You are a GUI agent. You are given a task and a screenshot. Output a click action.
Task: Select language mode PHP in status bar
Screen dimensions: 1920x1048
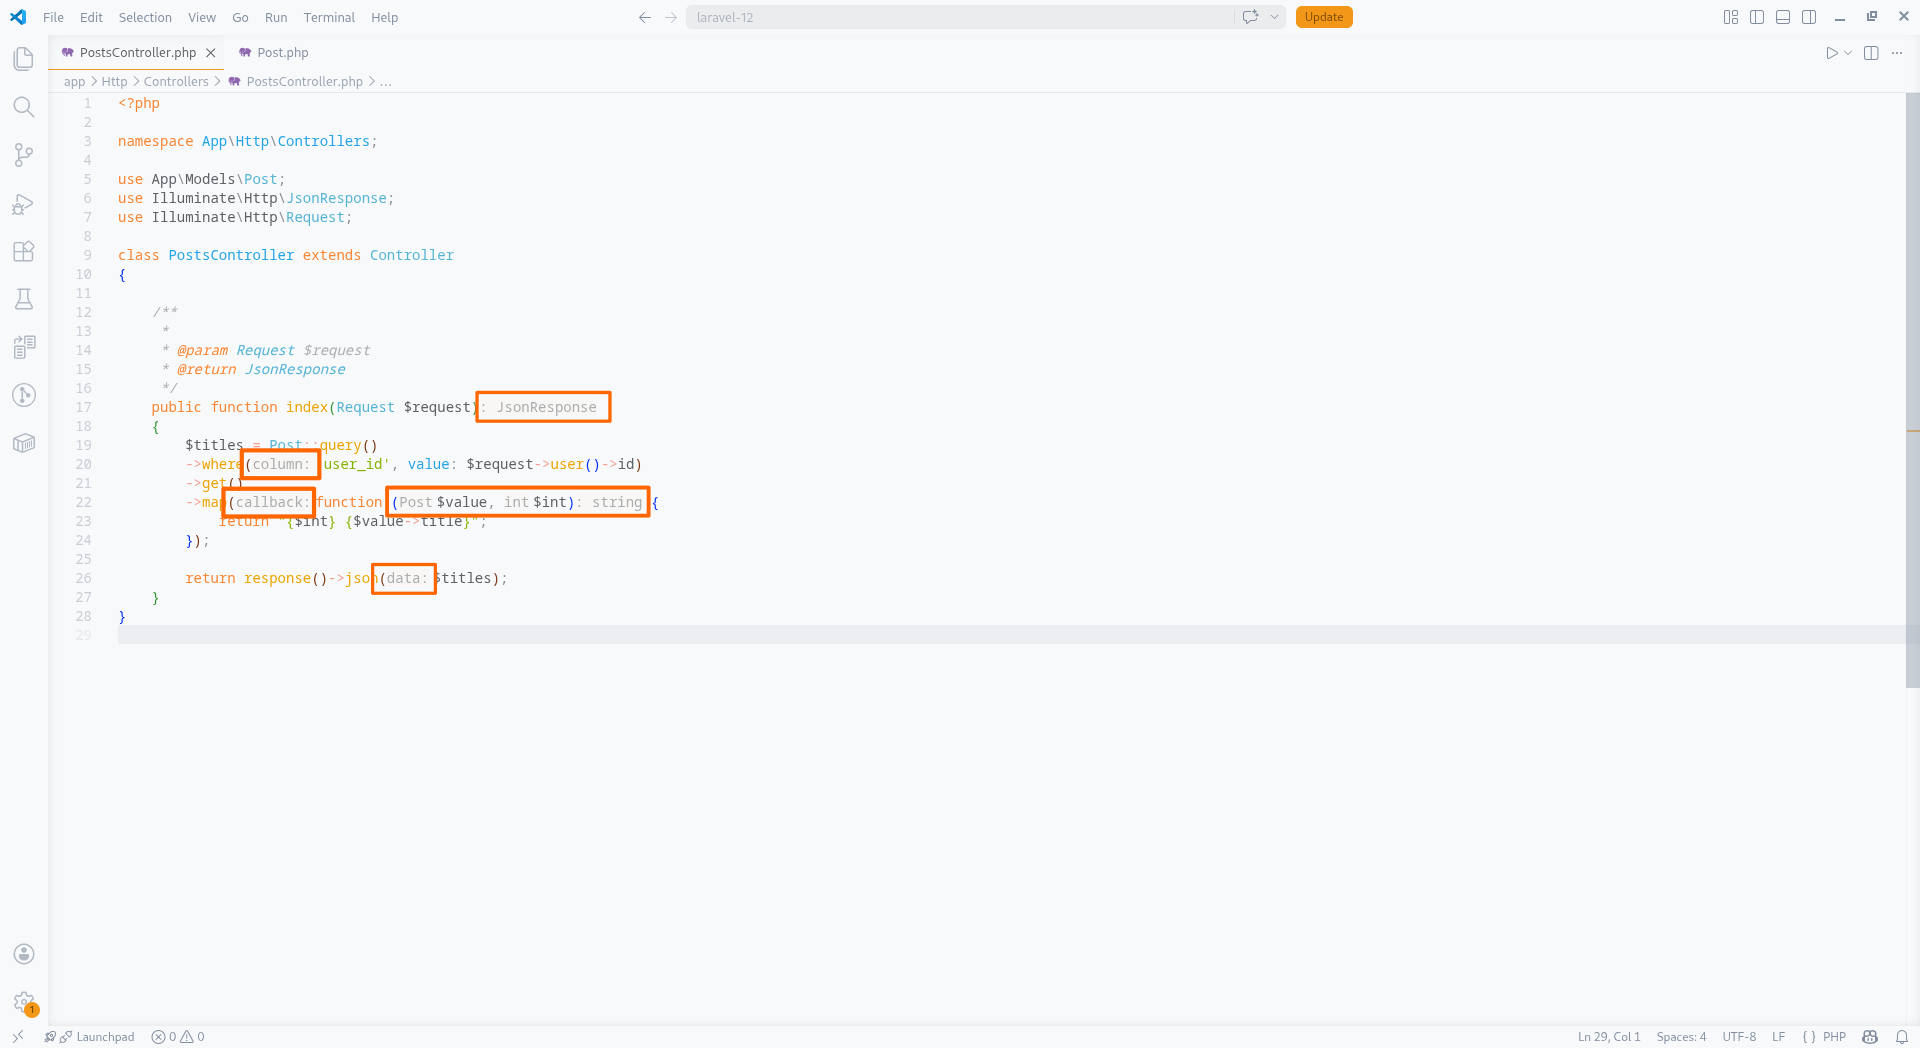tap(1834, 1037)
